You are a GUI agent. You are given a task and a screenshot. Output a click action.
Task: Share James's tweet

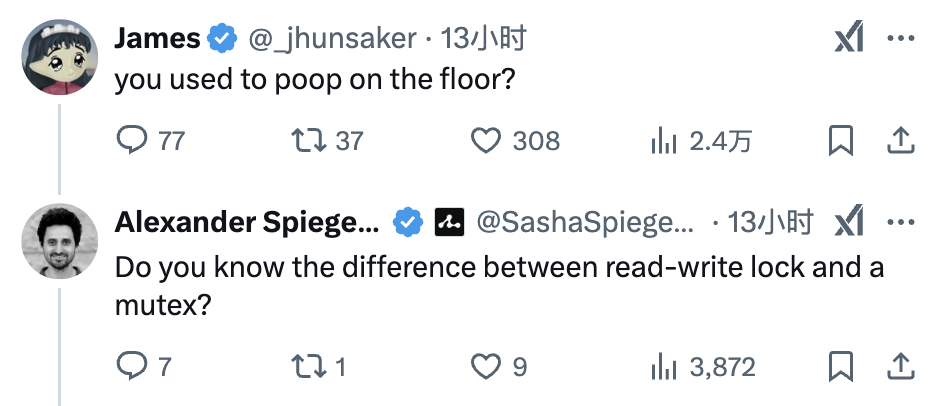[x=901, y=141]
